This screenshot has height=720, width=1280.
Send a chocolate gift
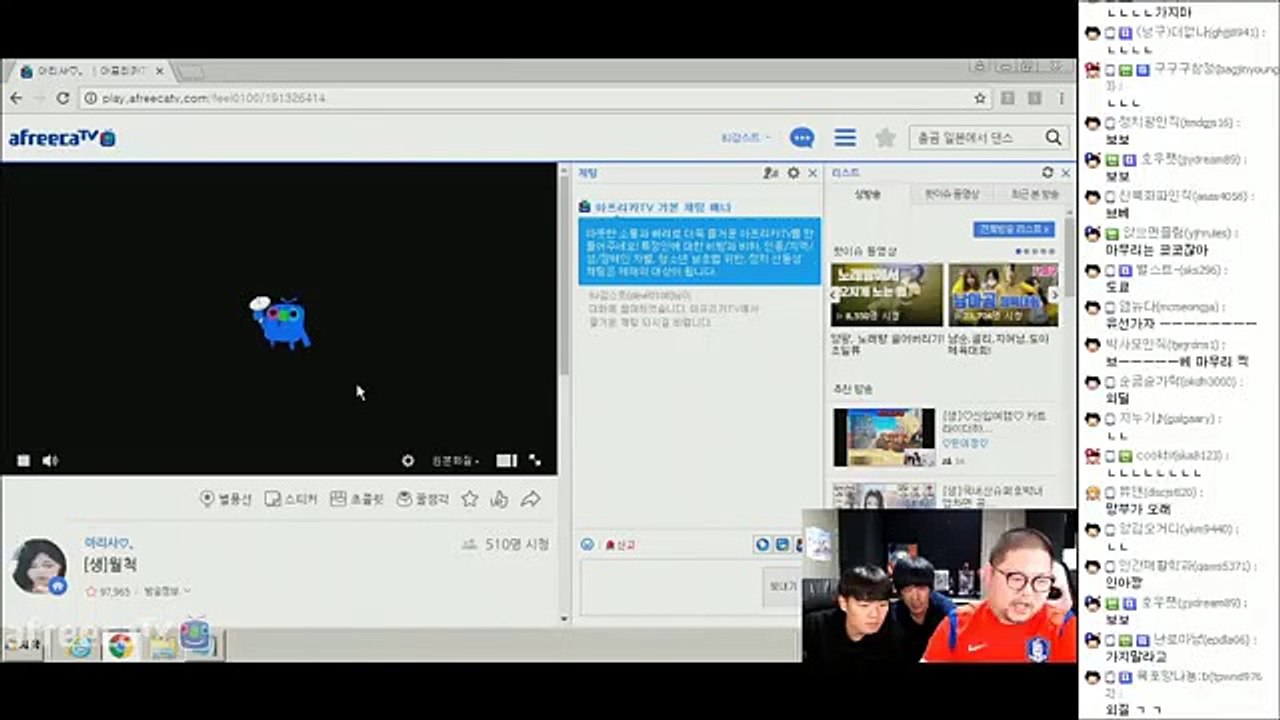click(x=357, y=498)
